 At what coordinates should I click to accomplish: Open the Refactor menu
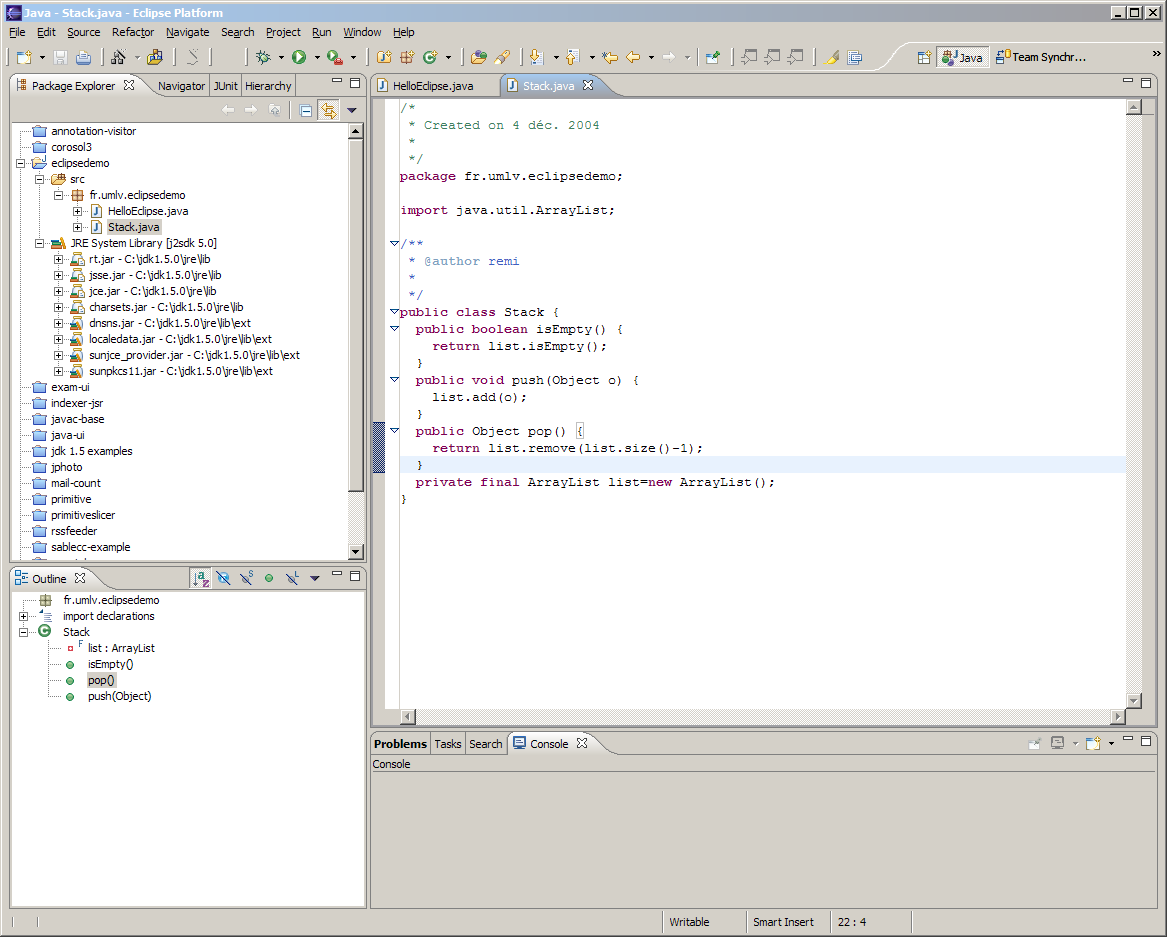[133, 32]
